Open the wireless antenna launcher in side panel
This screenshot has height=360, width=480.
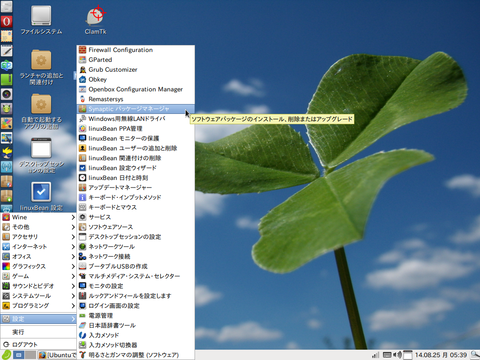6,166
